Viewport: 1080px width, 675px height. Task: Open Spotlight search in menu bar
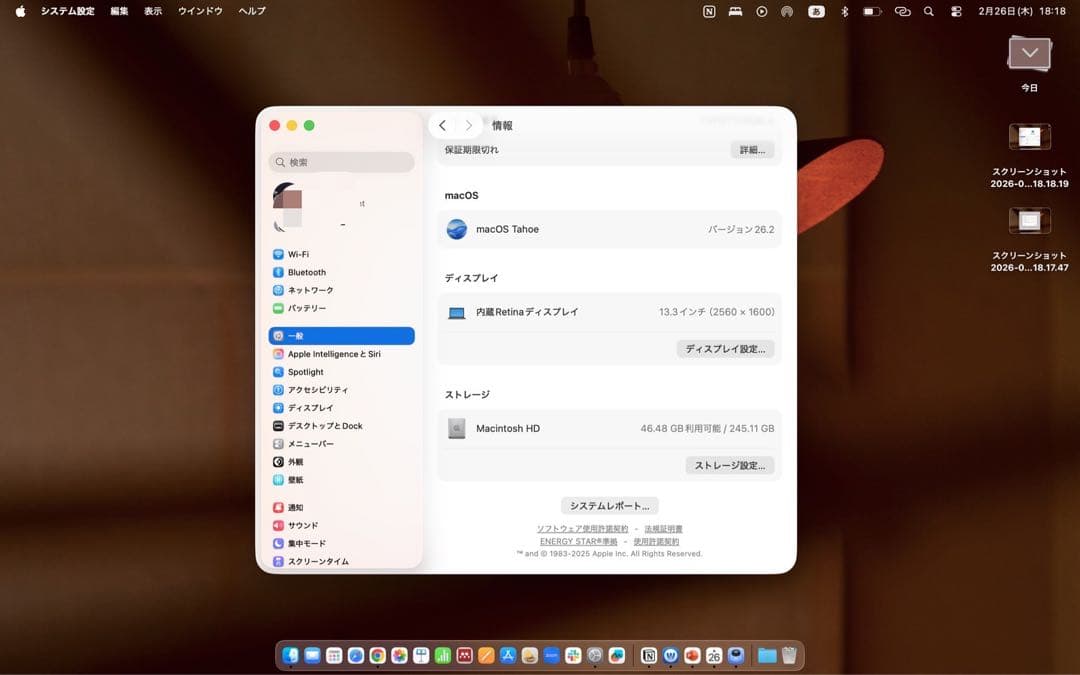point(928,11)
